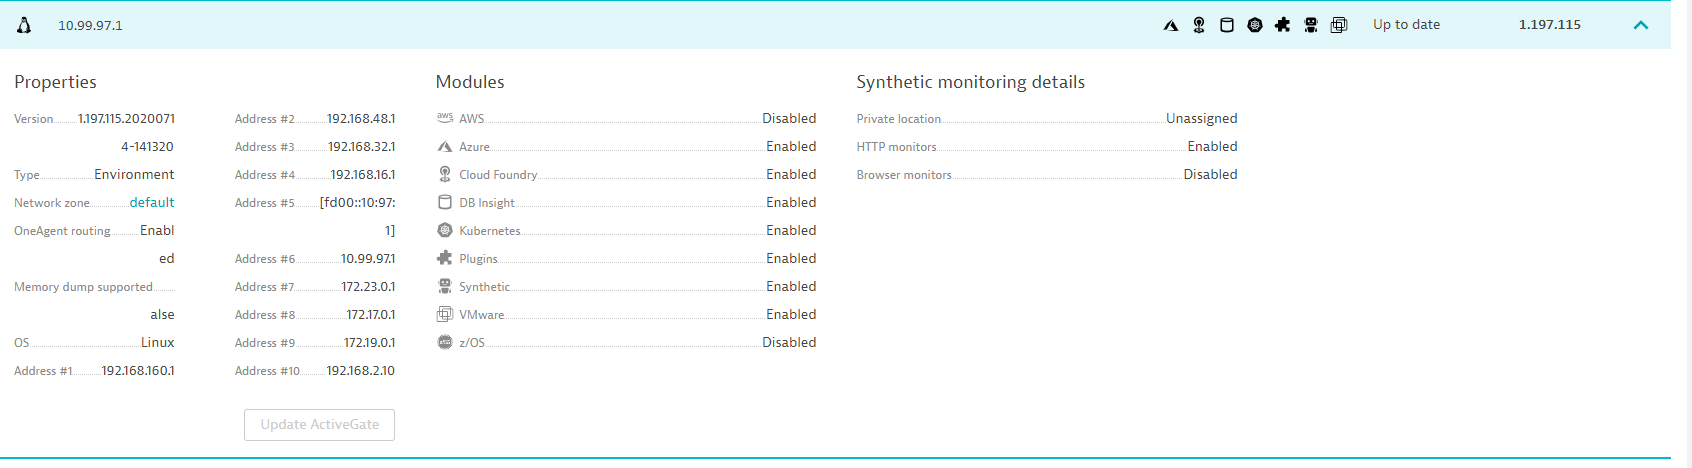Click the VMware icon in the header row
The width and height of the screenshot is (1692, 468).
pyautogui.click(x=1339, y=25)
